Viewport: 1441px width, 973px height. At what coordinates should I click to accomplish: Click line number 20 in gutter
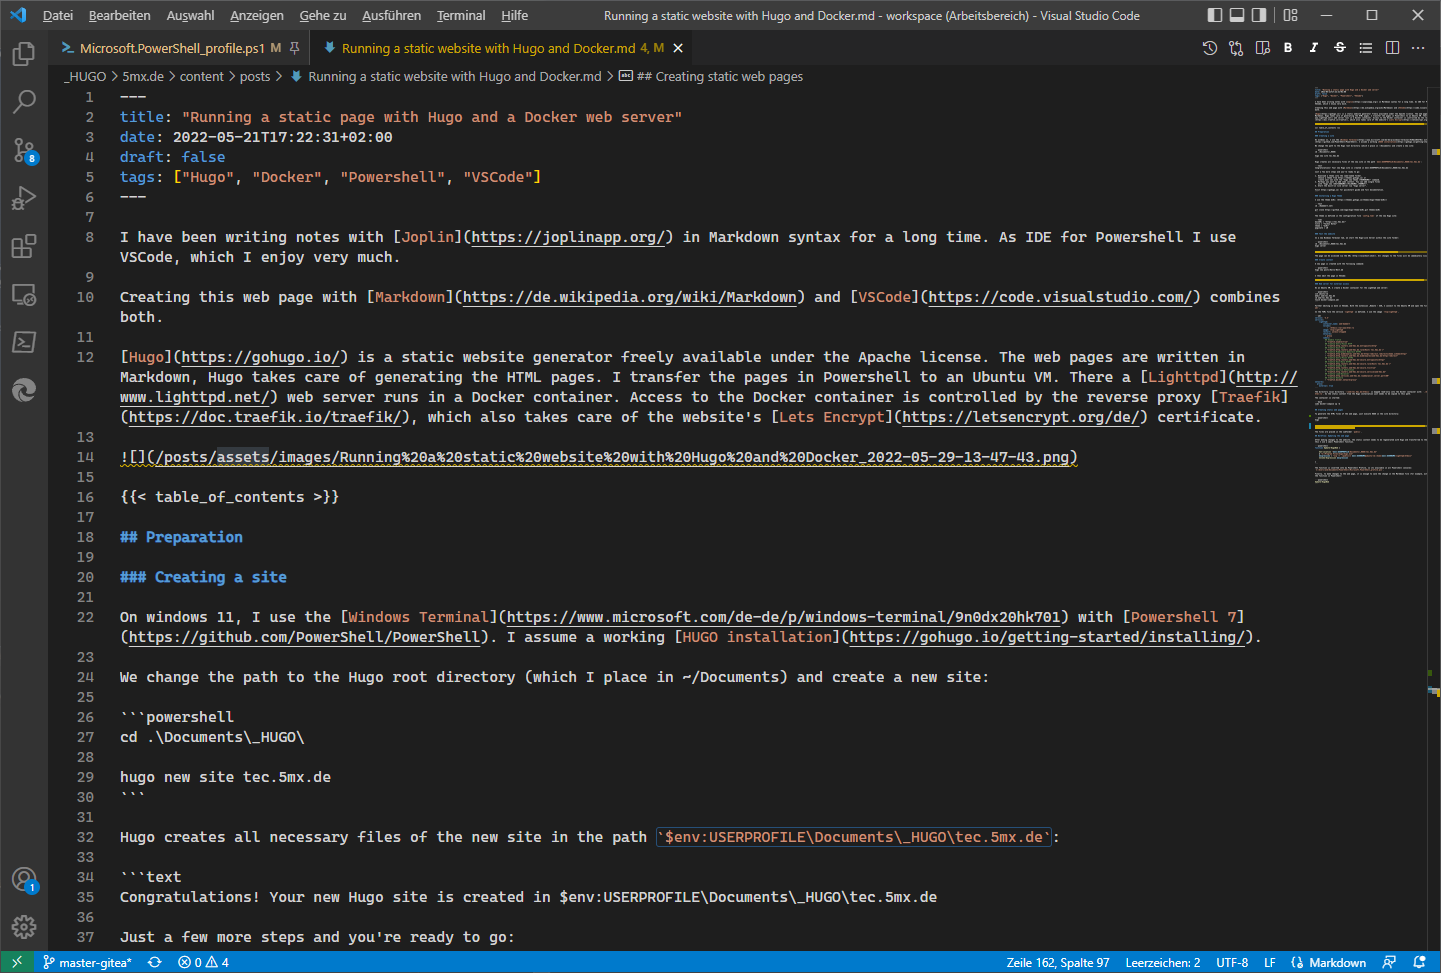point(85,577)
